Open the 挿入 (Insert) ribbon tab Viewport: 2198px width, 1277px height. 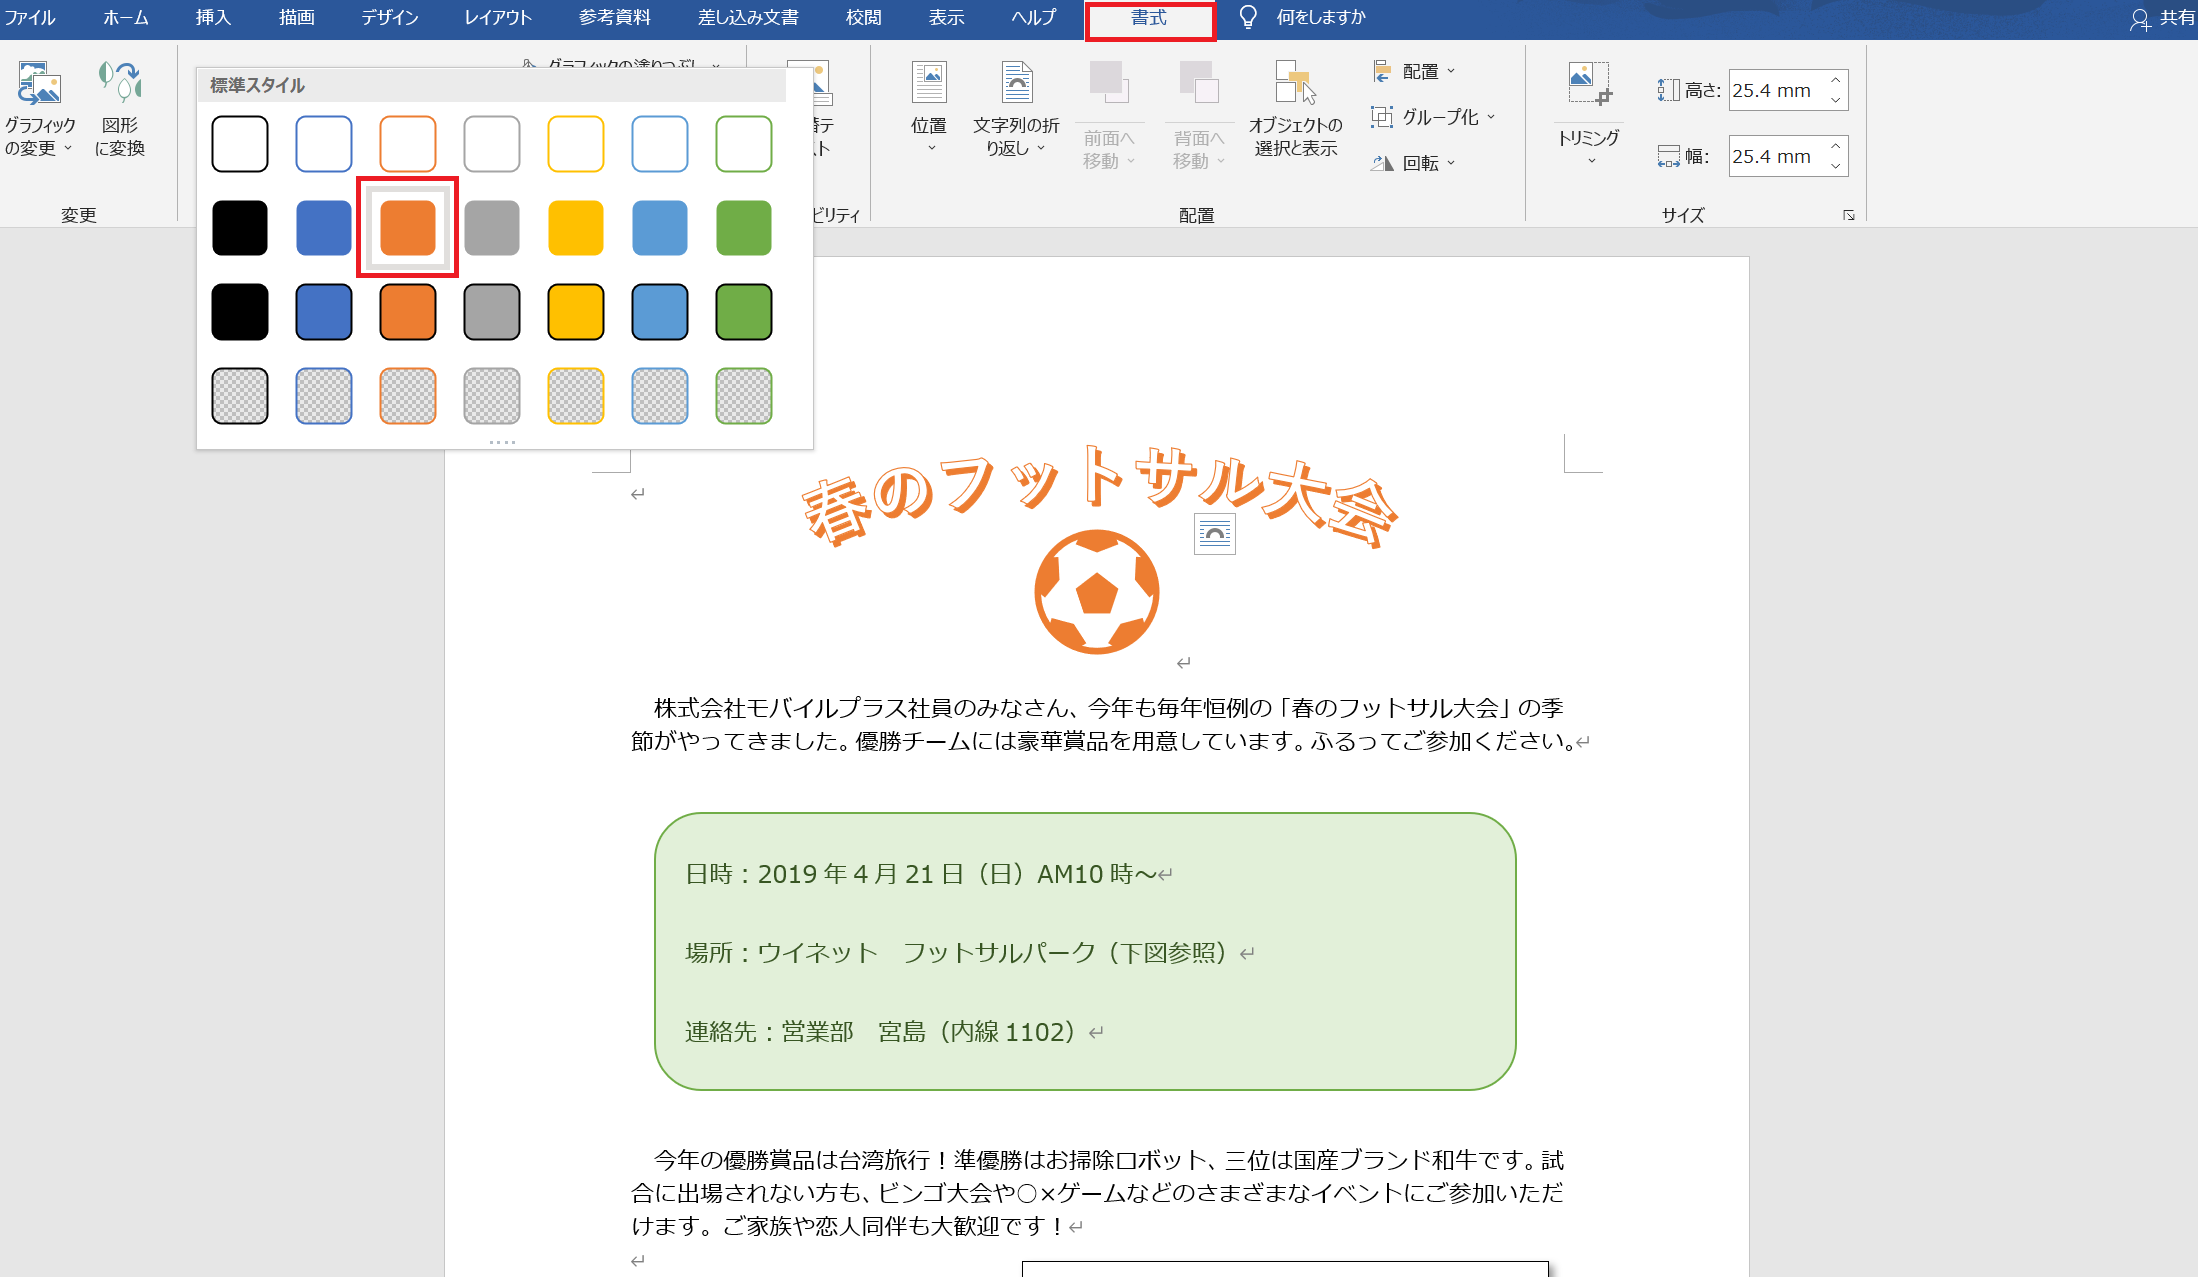pyautogui.click(x=213, y=17)
